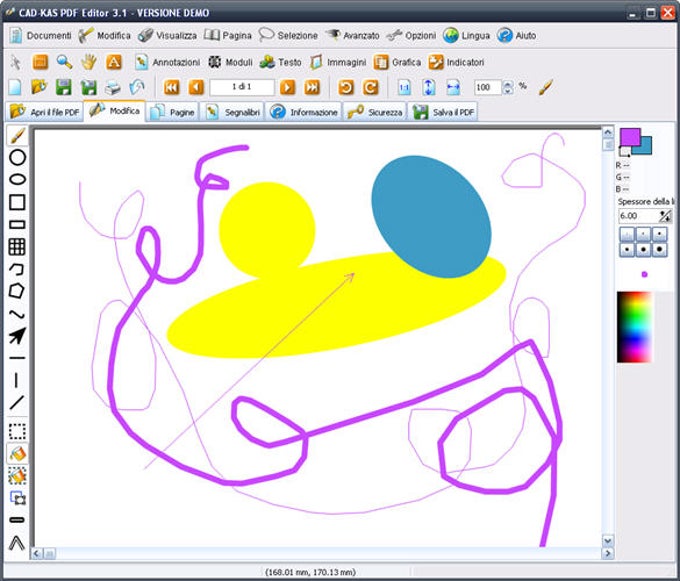
Task: Click fit page height icon
Action: coord(428,87)
